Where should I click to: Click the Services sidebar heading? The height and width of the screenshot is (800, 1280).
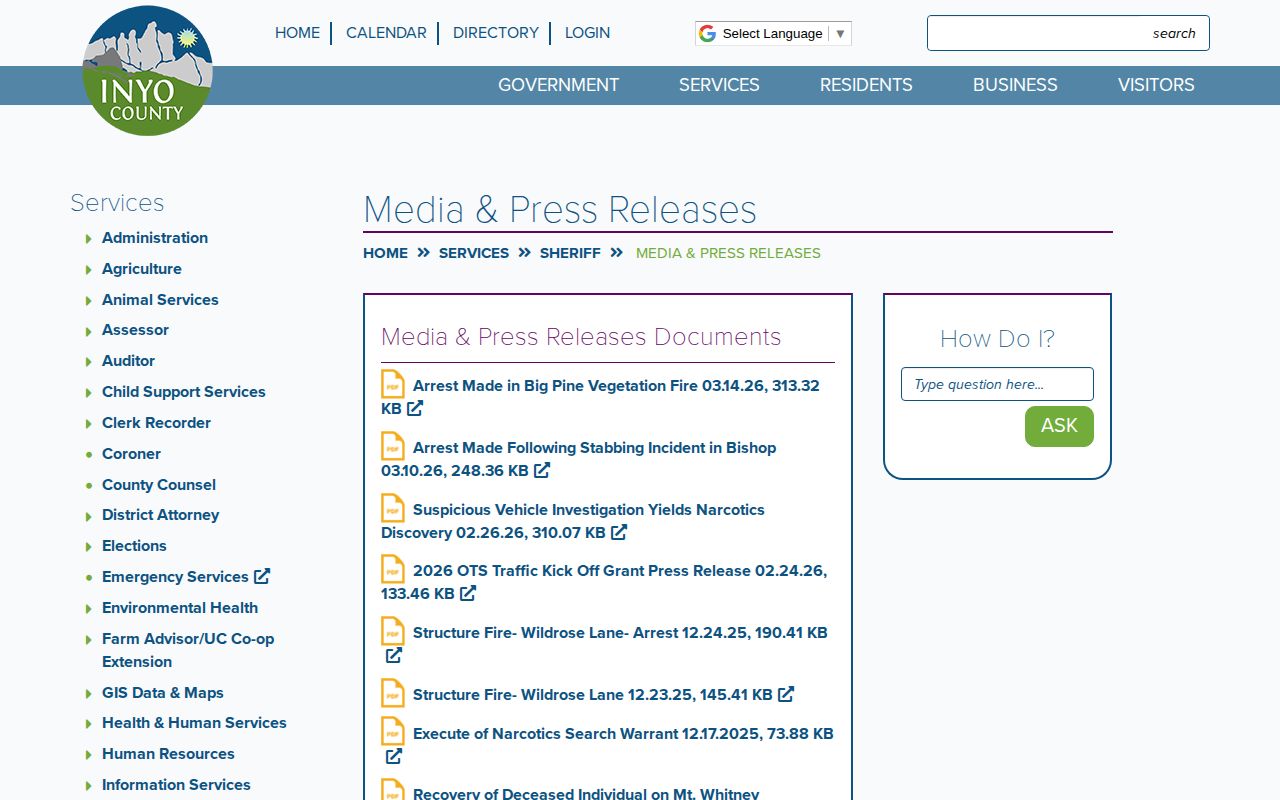click(x=117, y=203)
